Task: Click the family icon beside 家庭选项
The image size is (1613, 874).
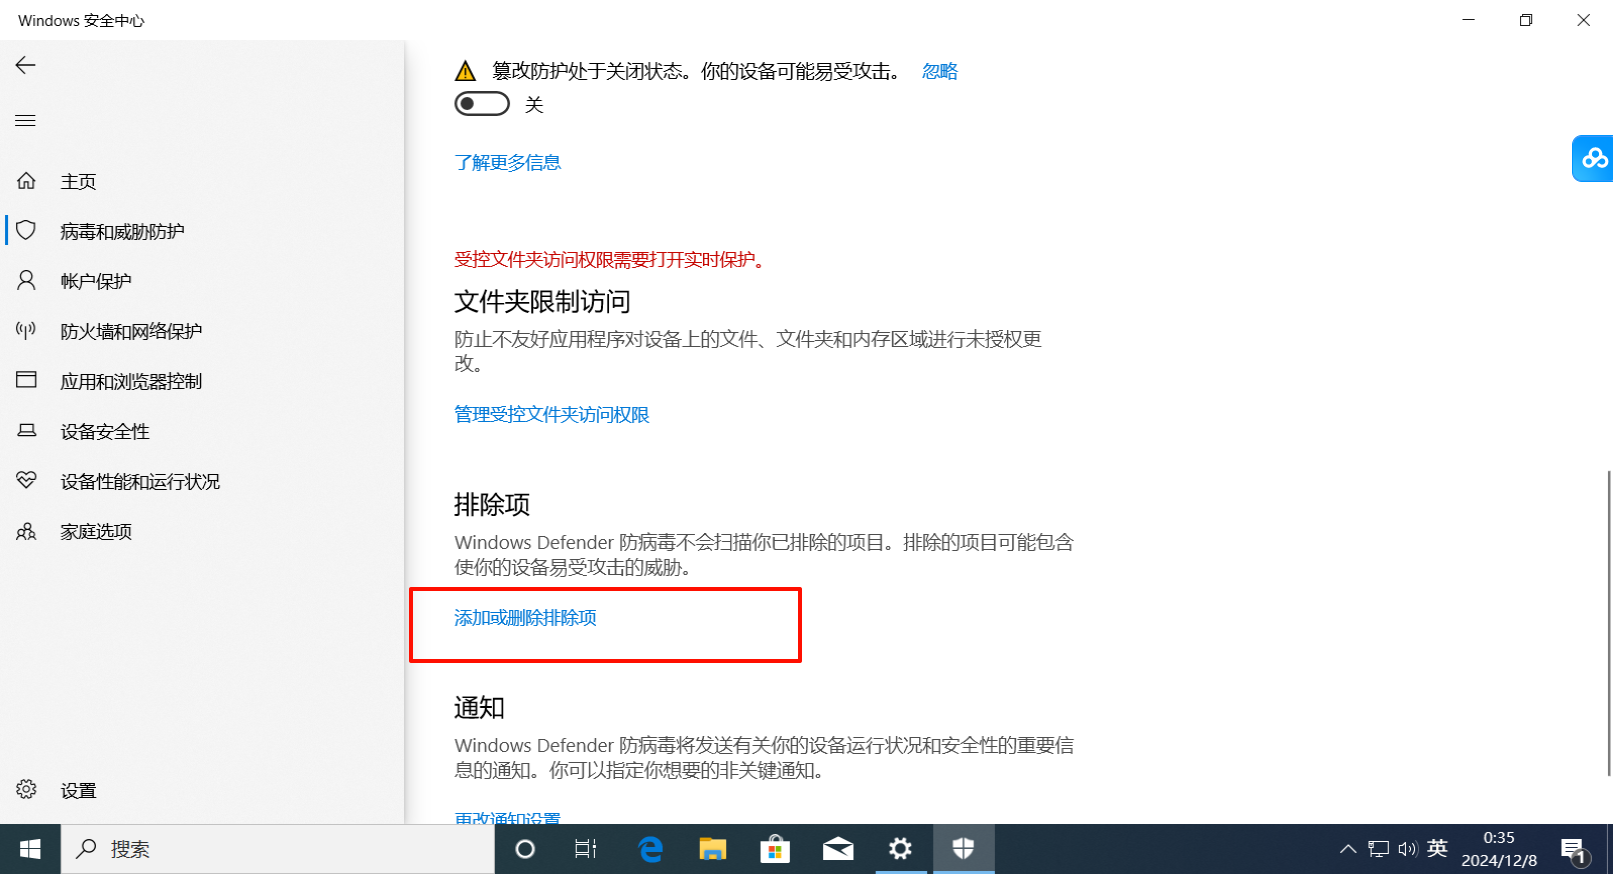Action: 26,531
